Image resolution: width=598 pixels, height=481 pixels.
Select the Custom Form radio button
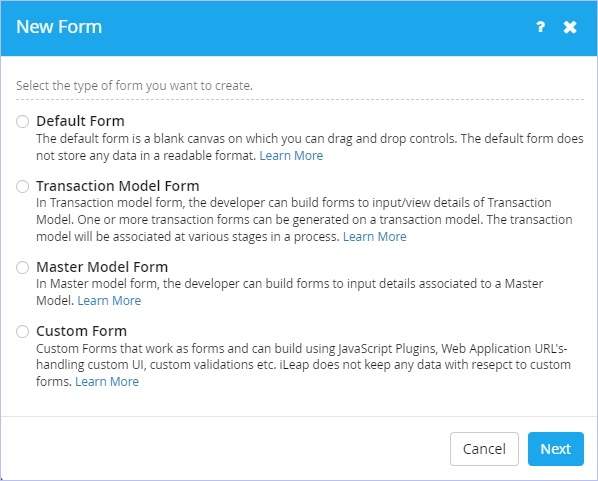coord(23,331)
